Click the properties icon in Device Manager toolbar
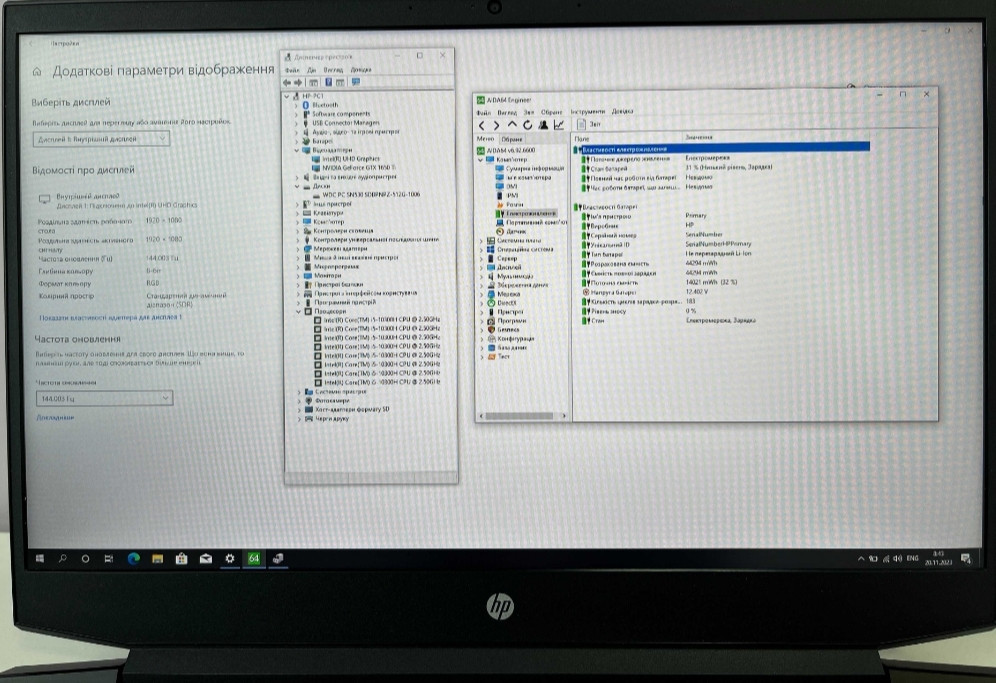This screenshot has width=996, height=683. click(x=313, y=82)
